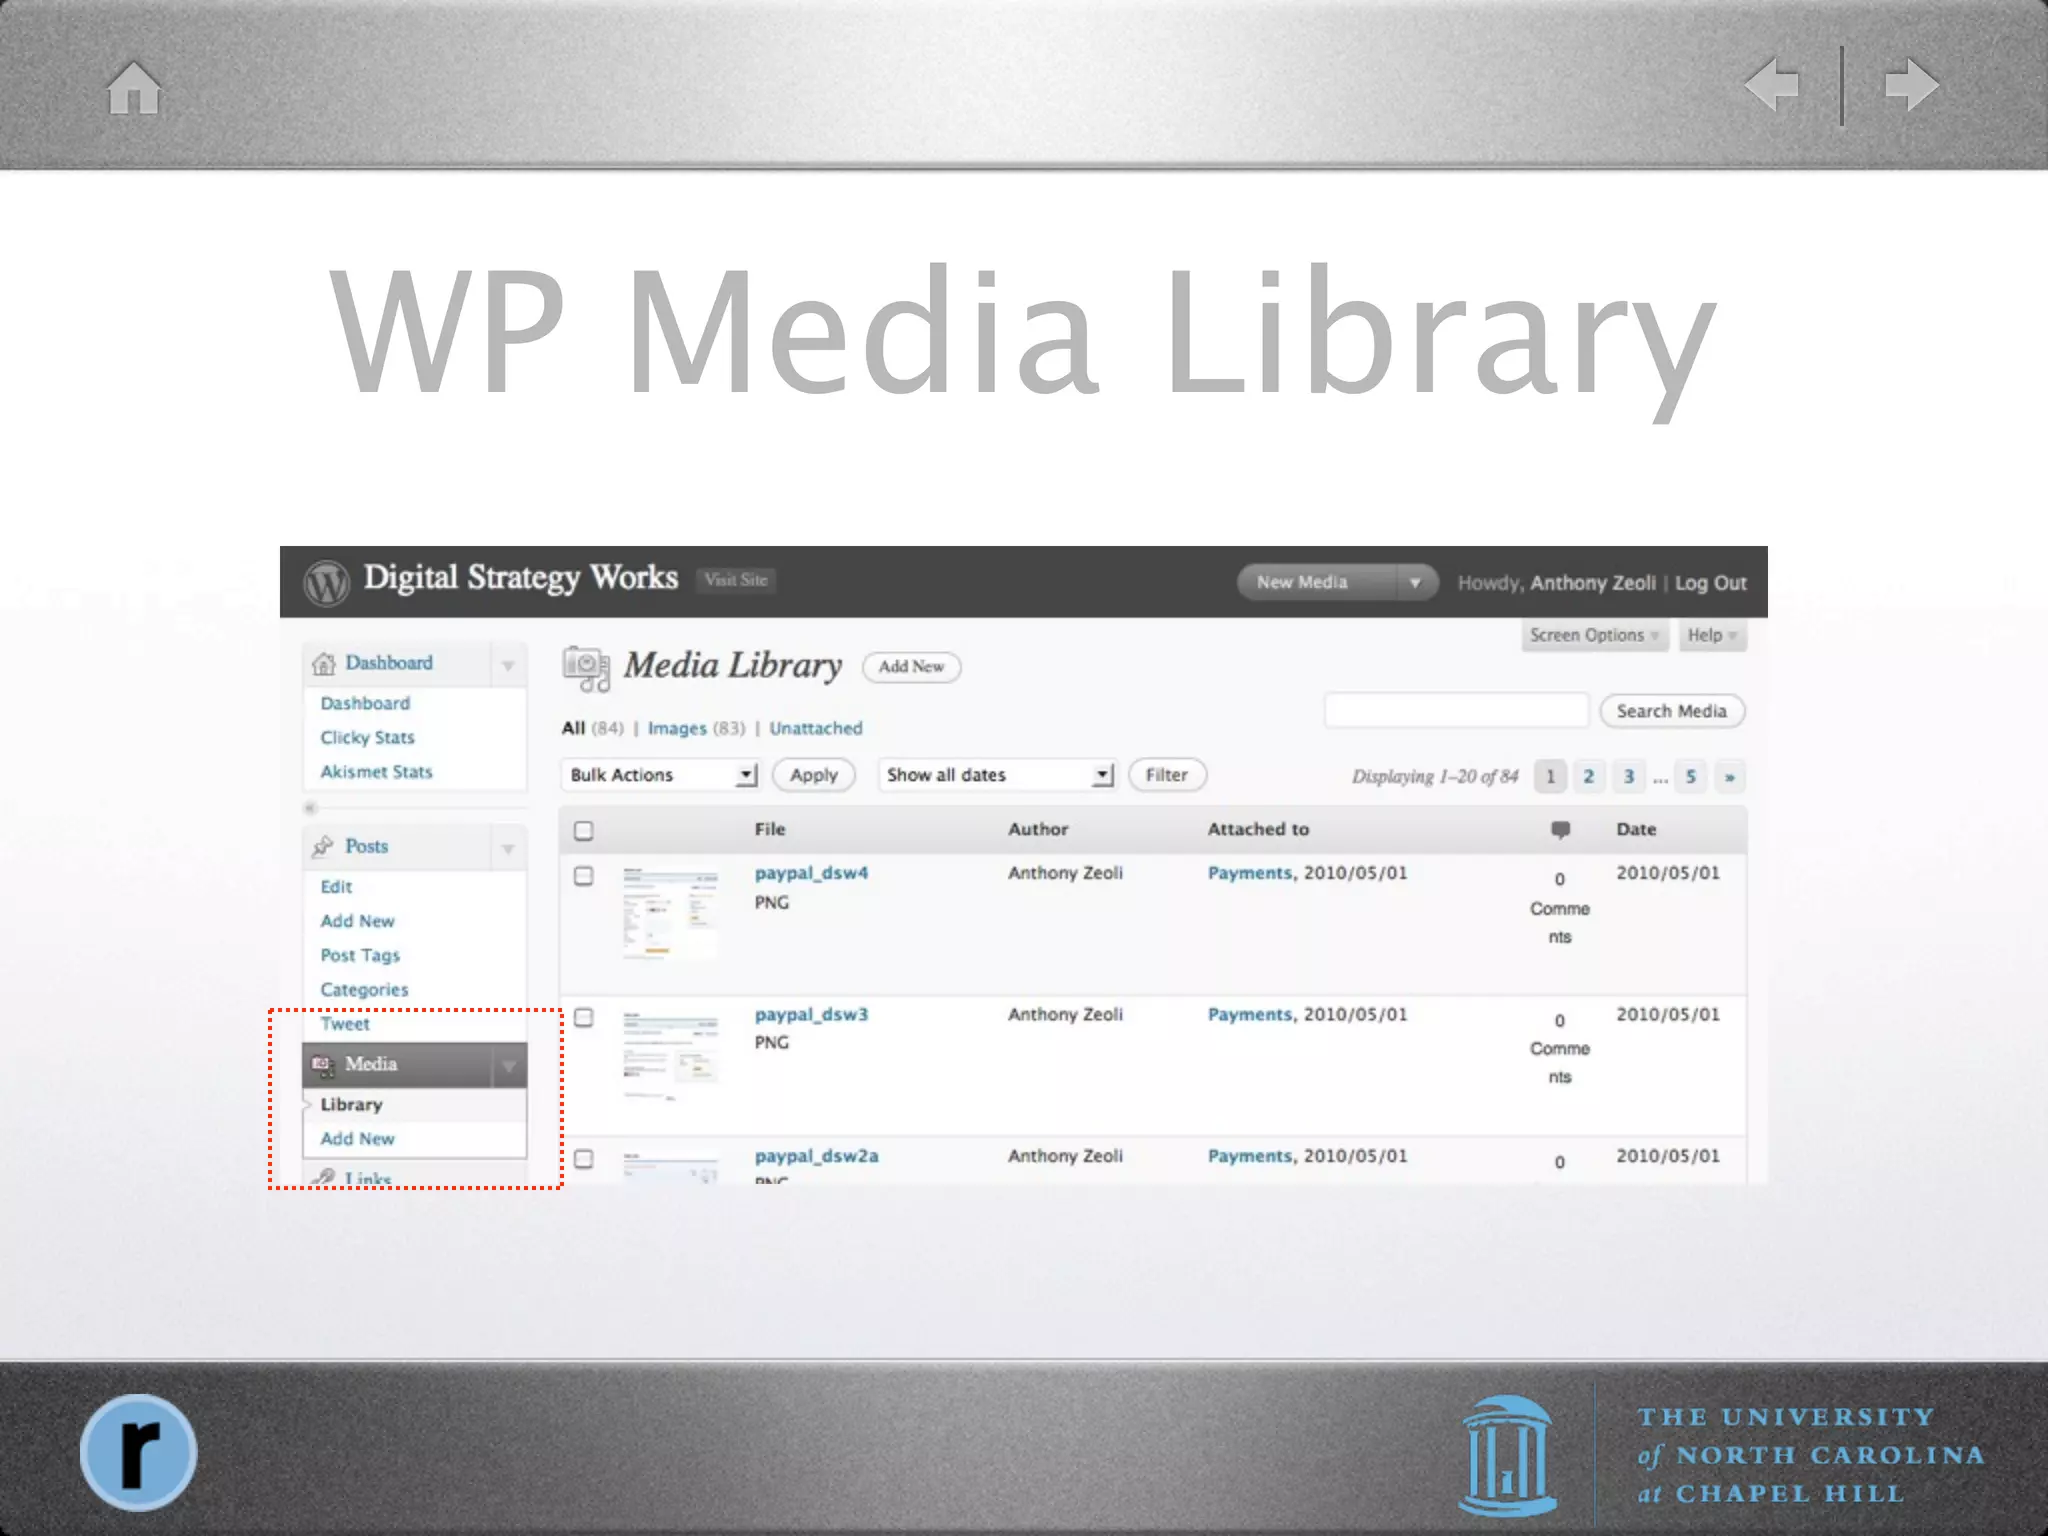Click the Dashboard house icon
The width and height of the screenshot is (2048, 1536).
pyautogui.click(x=323, y=663)
